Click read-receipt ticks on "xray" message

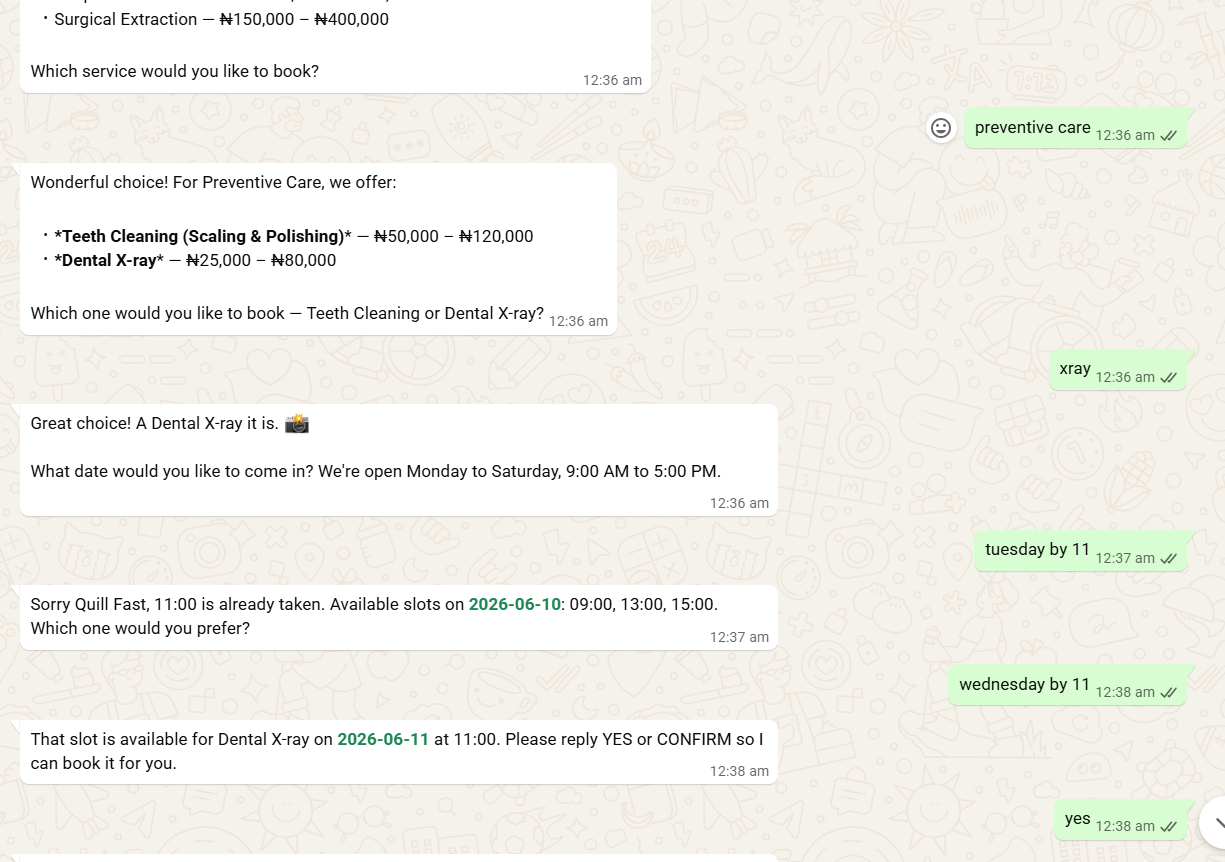coord(1168,378)
